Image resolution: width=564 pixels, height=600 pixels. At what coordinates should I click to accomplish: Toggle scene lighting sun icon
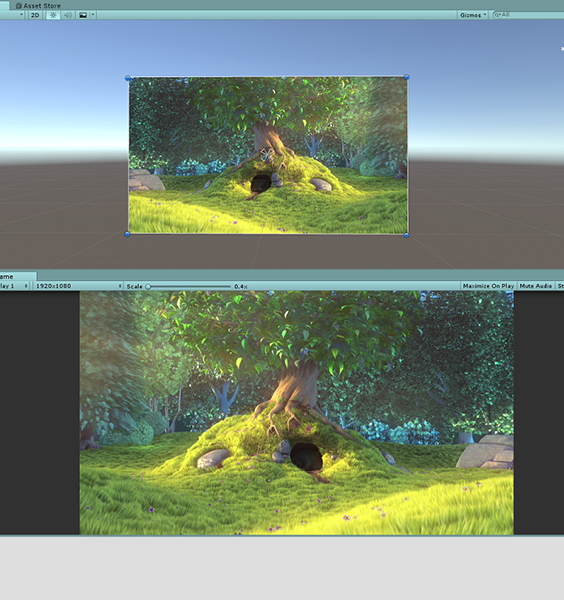click(x=53, y=15)
